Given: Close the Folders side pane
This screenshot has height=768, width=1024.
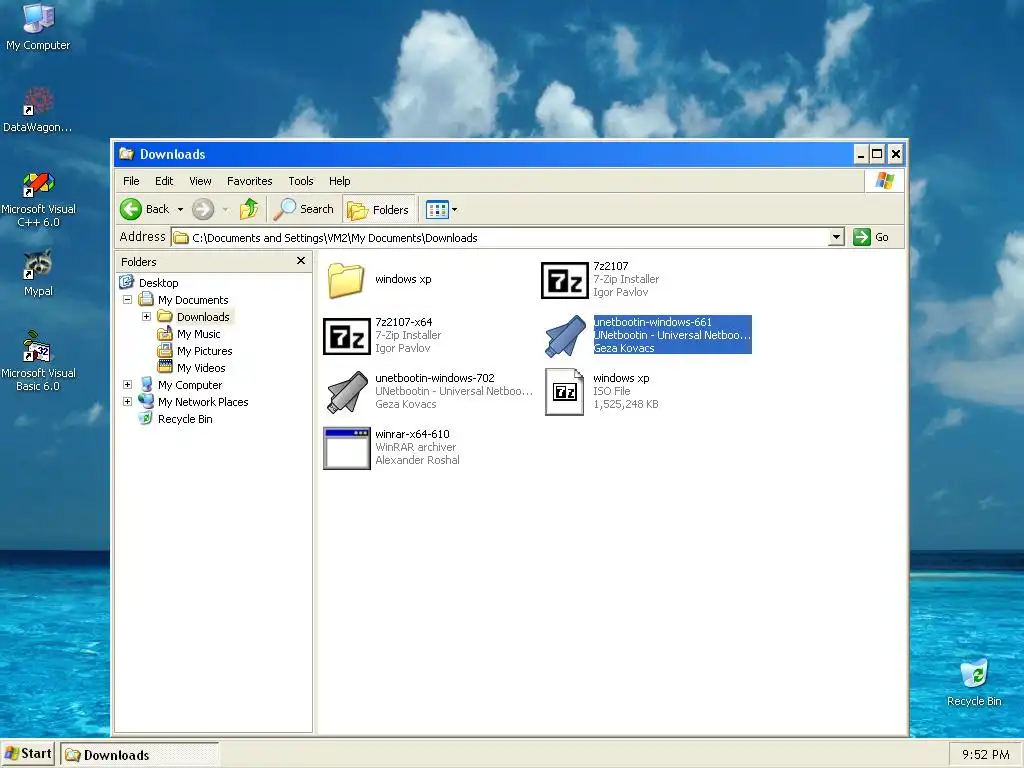Looking at the screenshot, I should point(301,261).
